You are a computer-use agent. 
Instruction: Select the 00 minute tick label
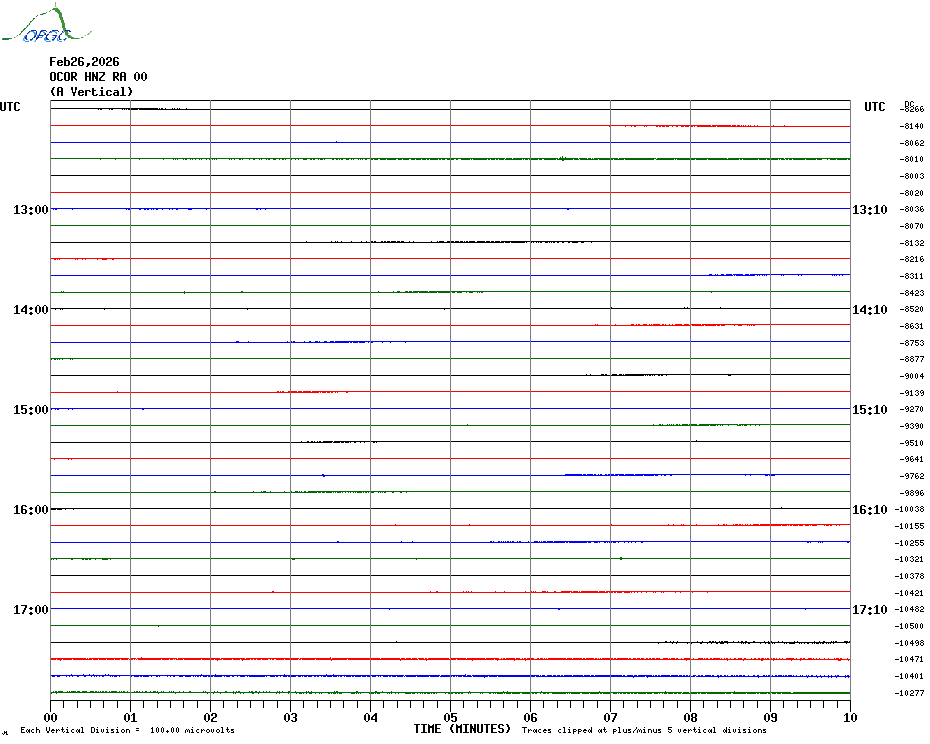[51, 717]
